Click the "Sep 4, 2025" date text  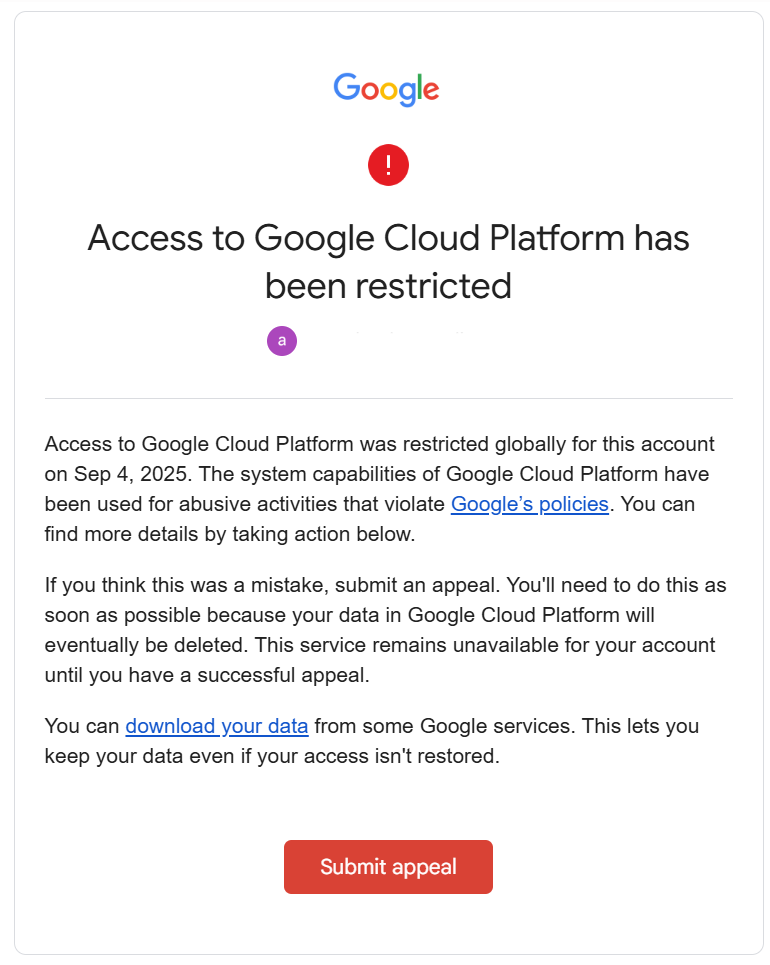tap(133, 474)
